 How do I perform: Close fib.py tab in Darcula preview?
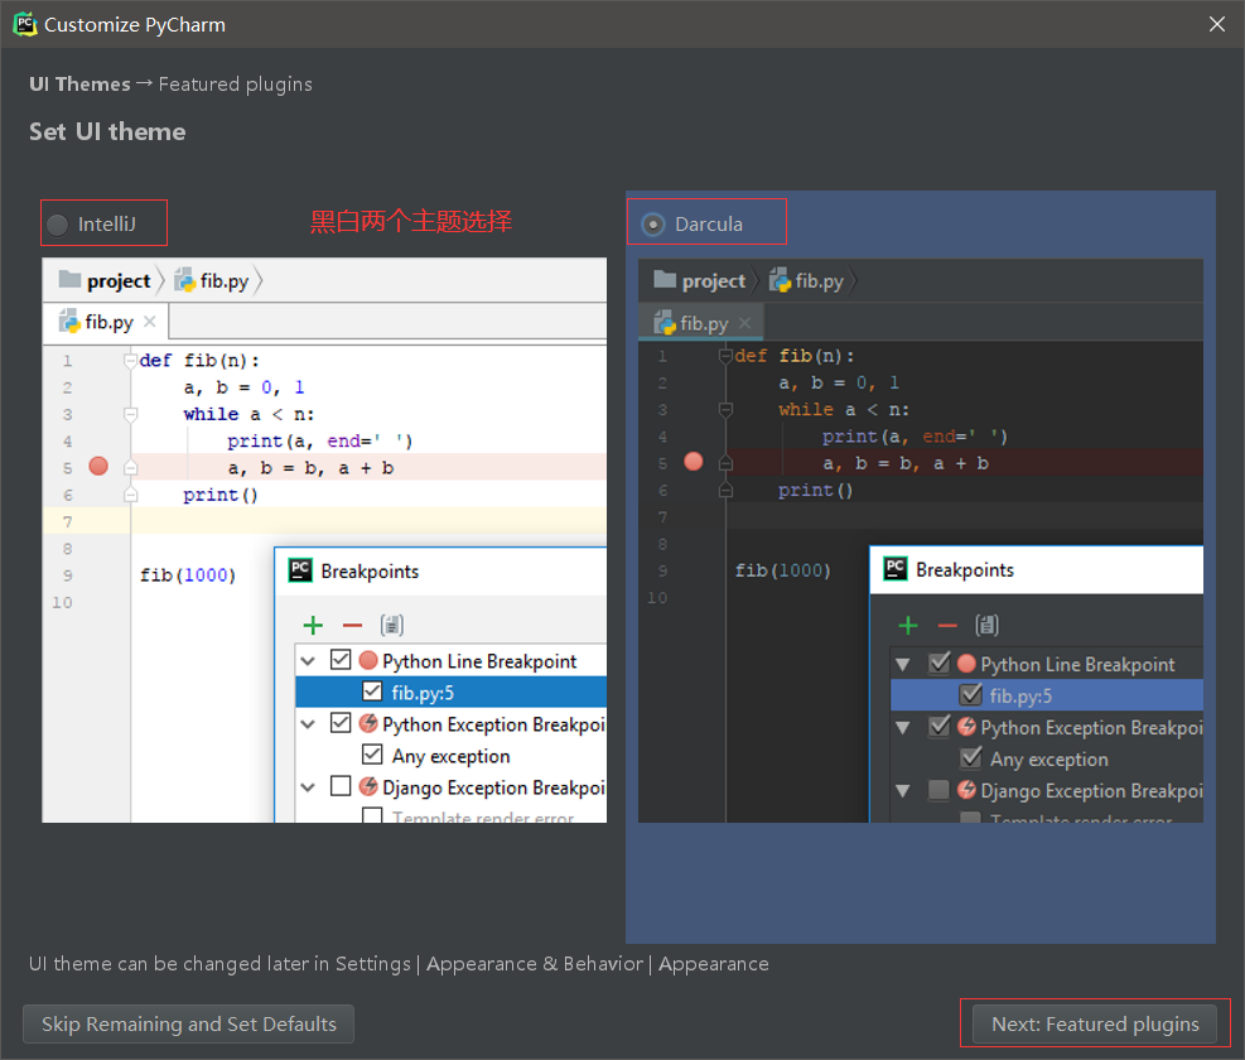745,323
